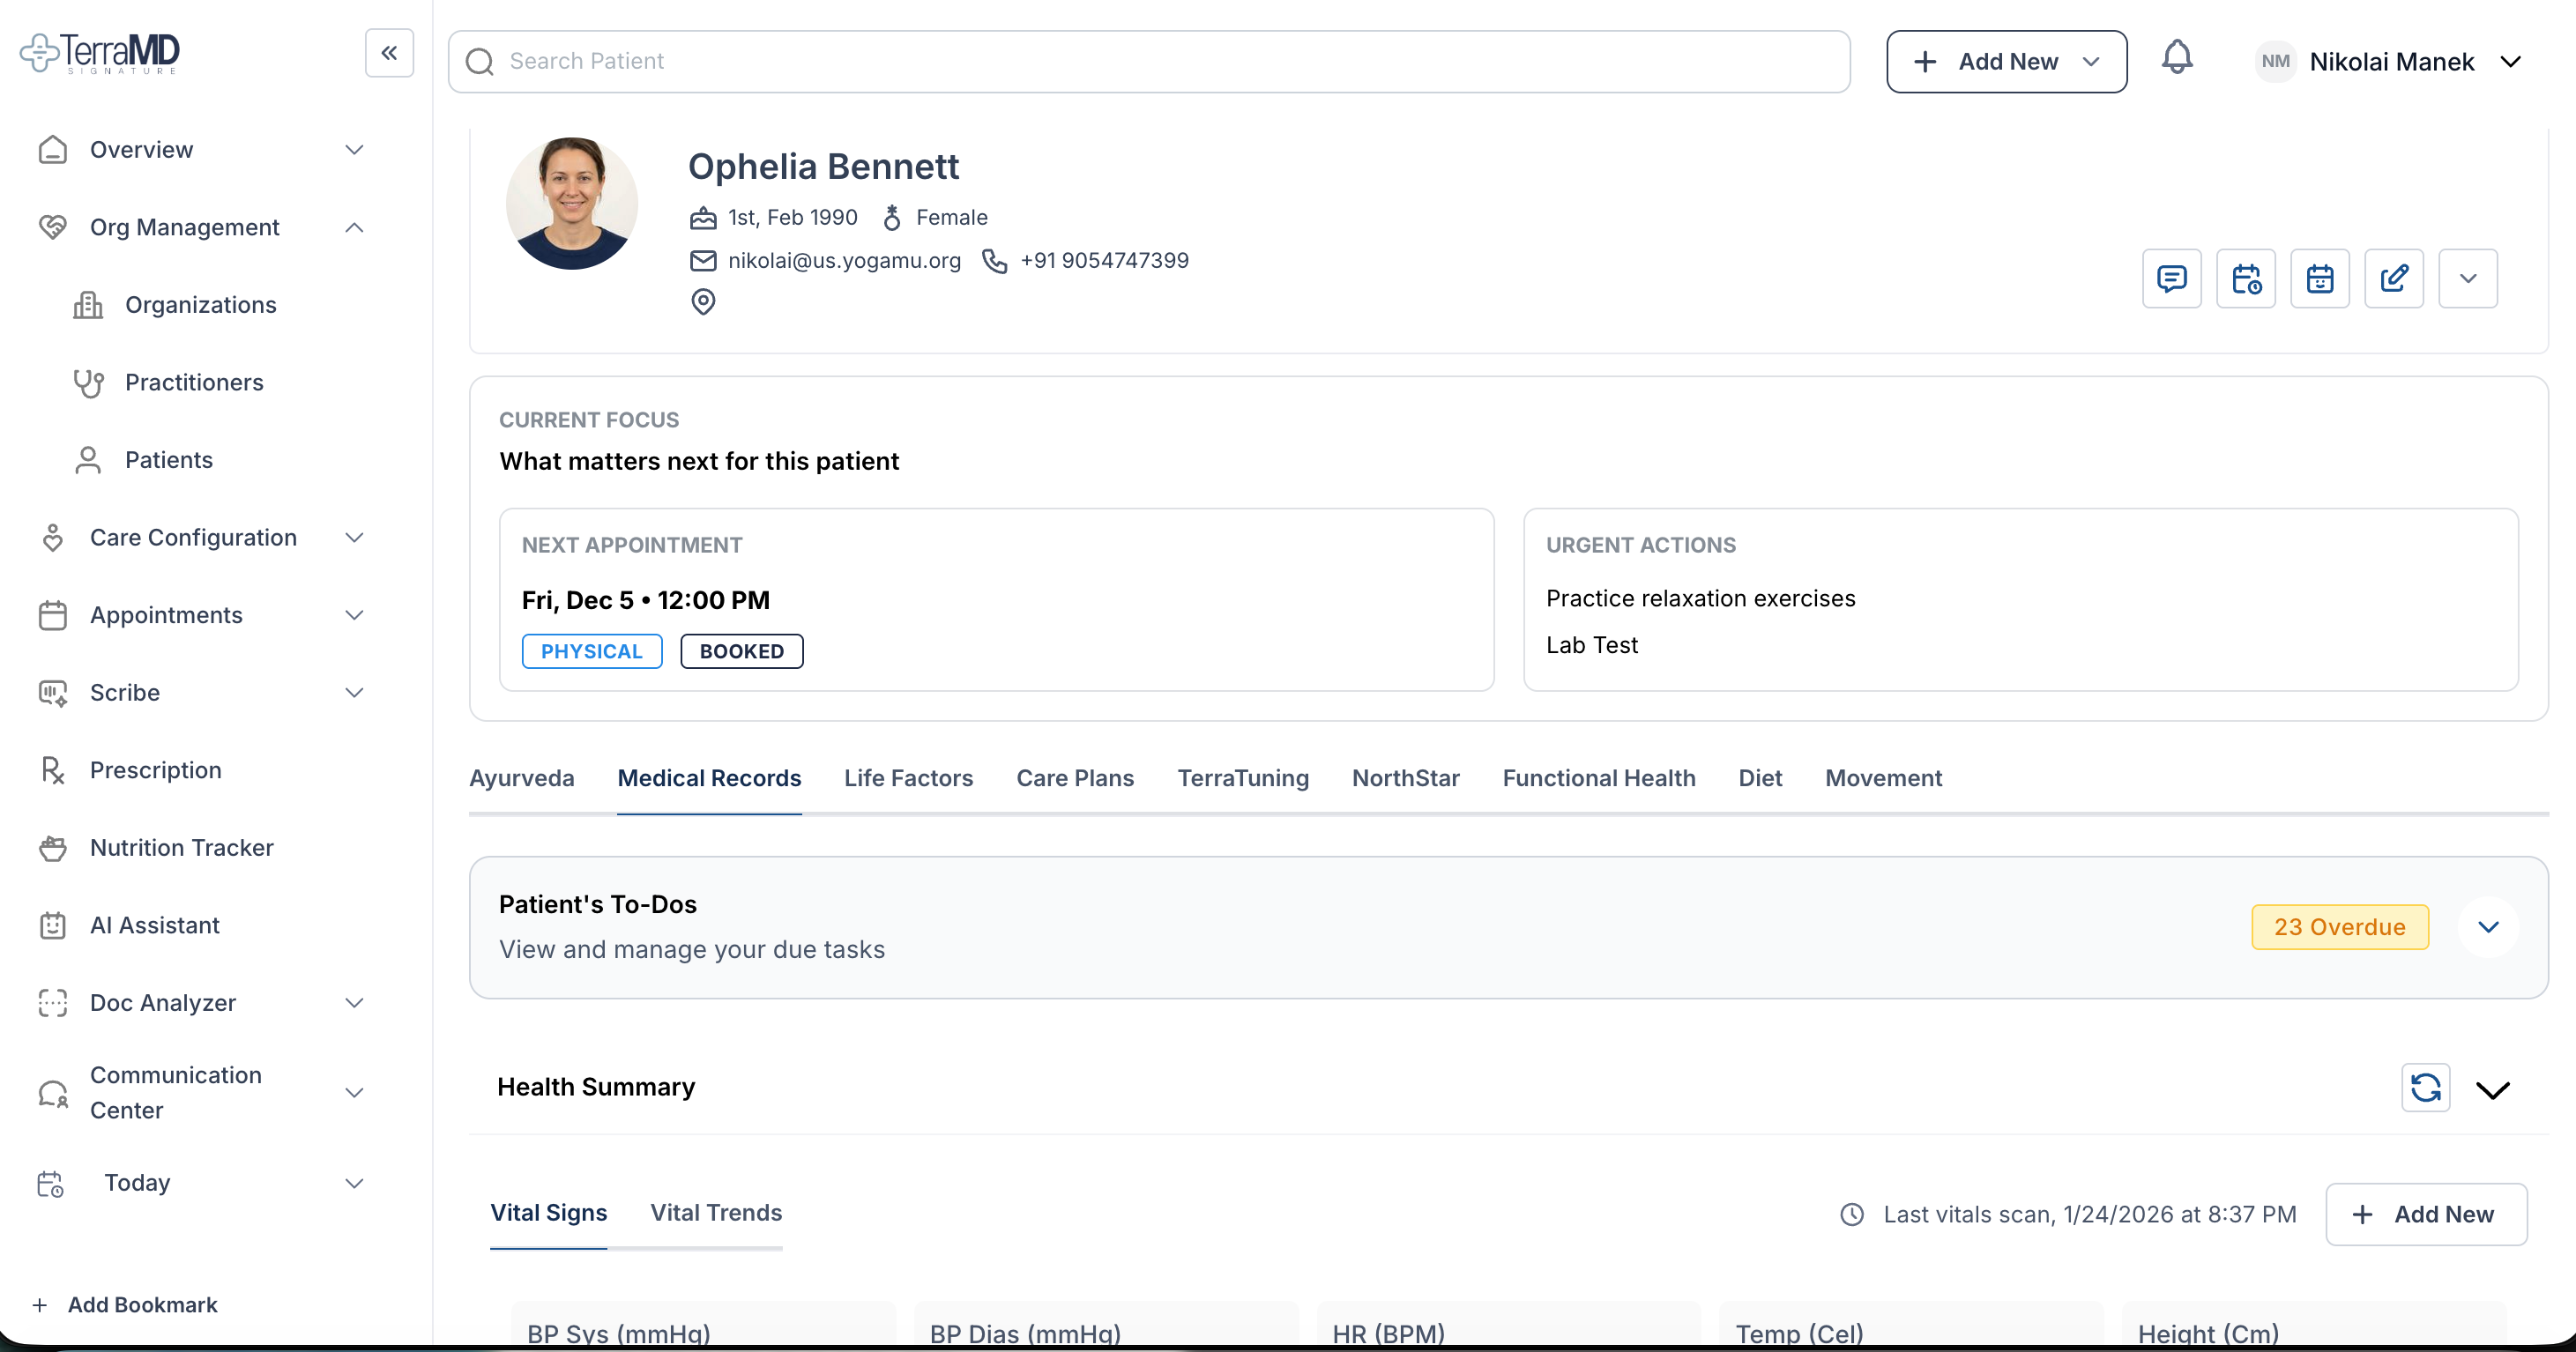Open the Medical Records tab
Screen dimensions: 2576x1352
pos(709,778)
